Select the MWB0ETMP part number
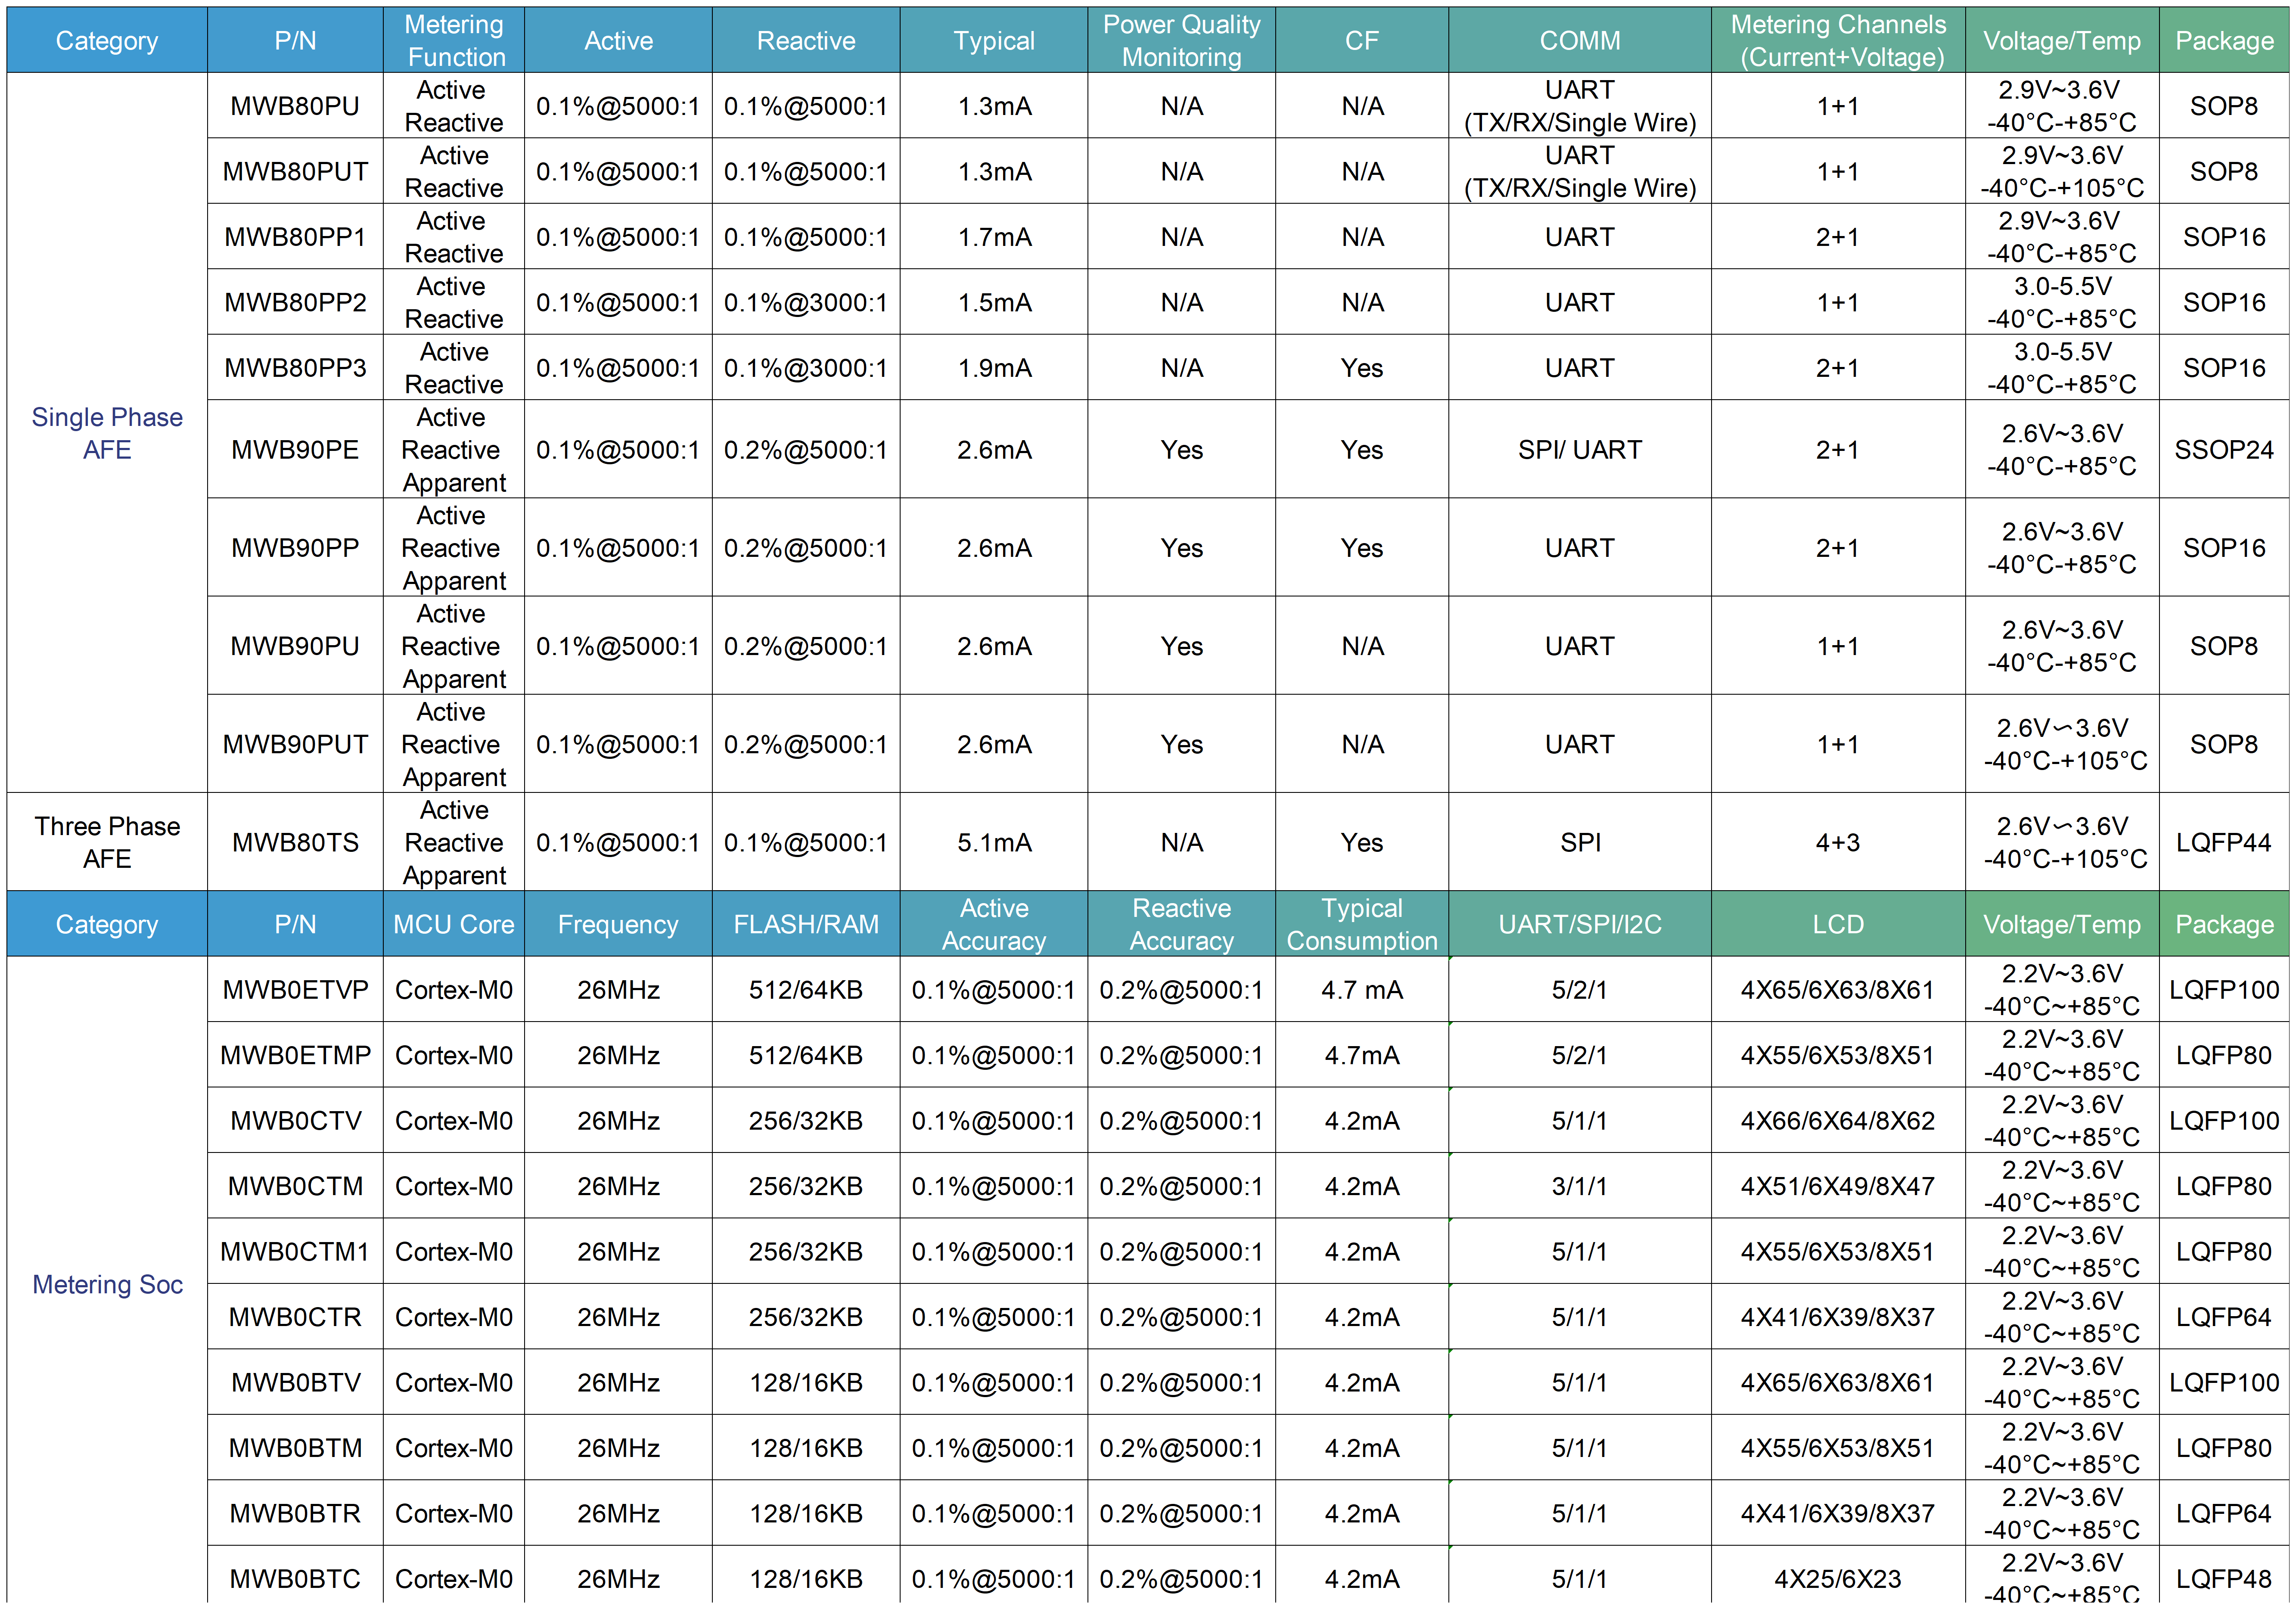2296x1609 pixels. coord(295,1055)
